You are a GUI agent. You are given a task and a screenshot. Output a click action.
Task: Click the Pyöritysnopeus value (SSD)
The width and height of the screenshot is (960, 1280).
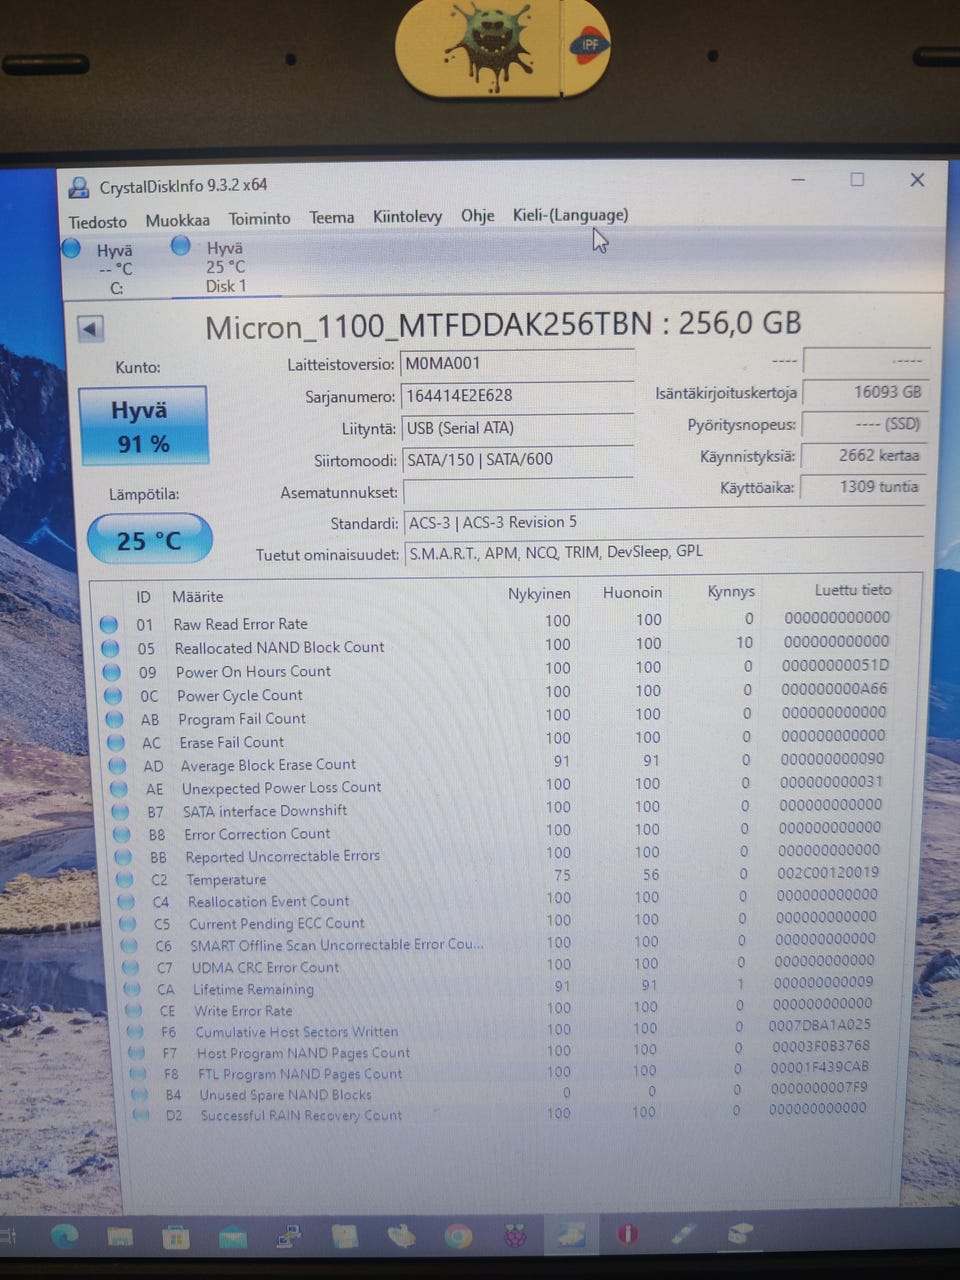click(864, 424)
